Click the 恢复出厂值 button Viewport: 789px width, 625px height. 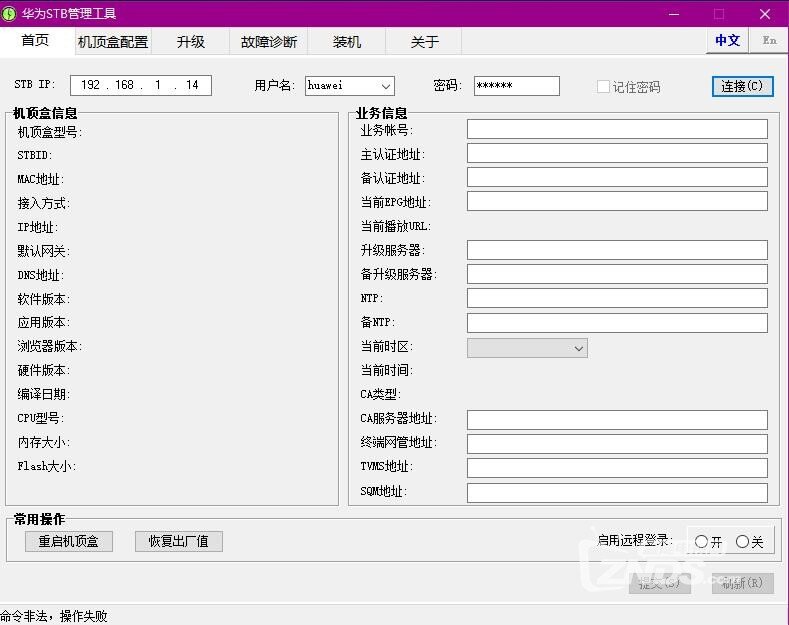click(x=179, y=541)
